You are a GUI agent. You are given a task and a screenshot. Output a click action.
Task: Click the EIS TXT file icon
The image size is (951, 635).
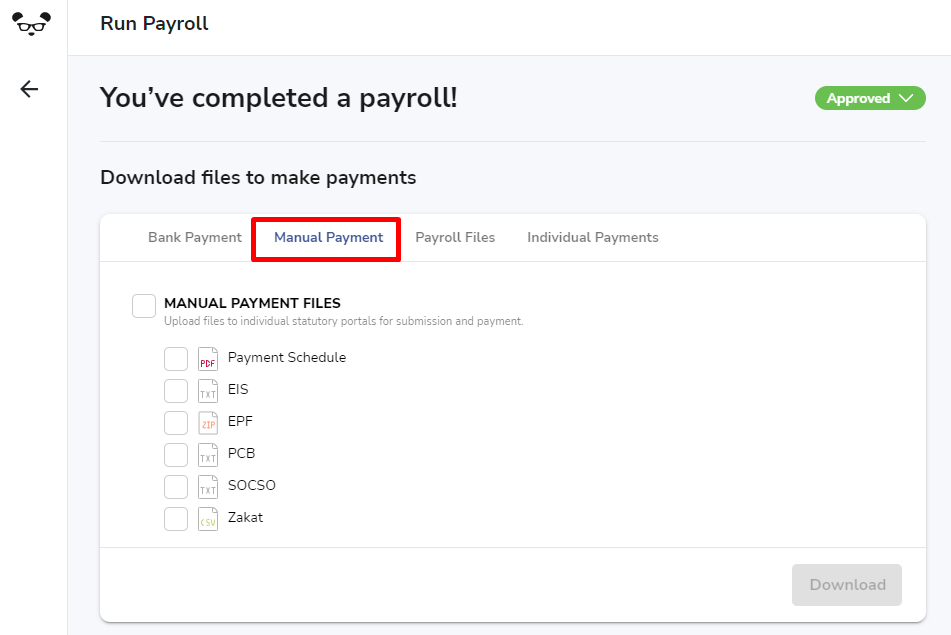(x=207, y=391)
